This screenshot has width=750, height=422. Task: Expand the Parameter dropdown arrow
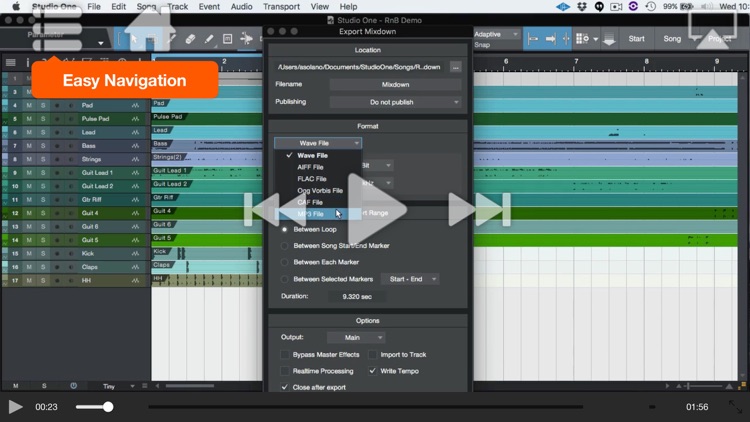point(100,43)
